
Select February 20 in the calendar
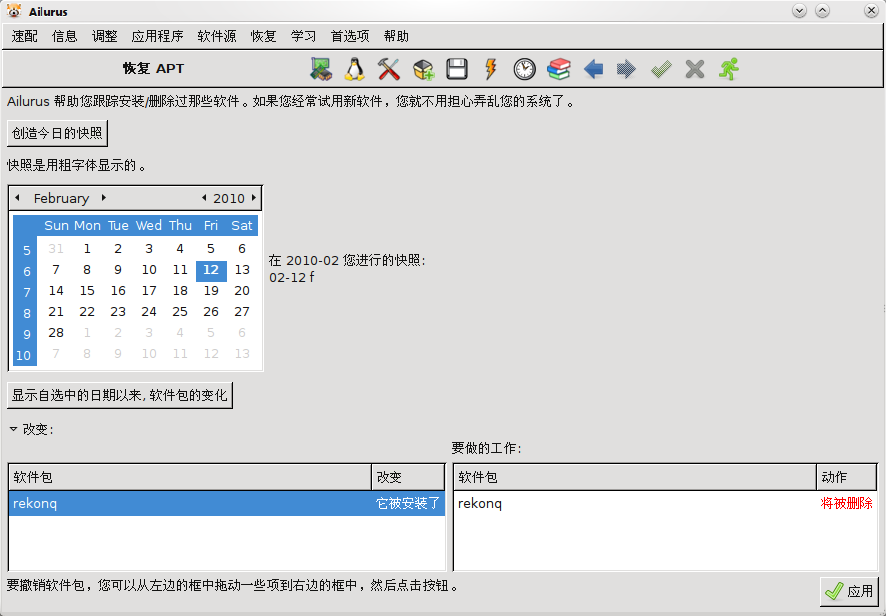[242, 291]
